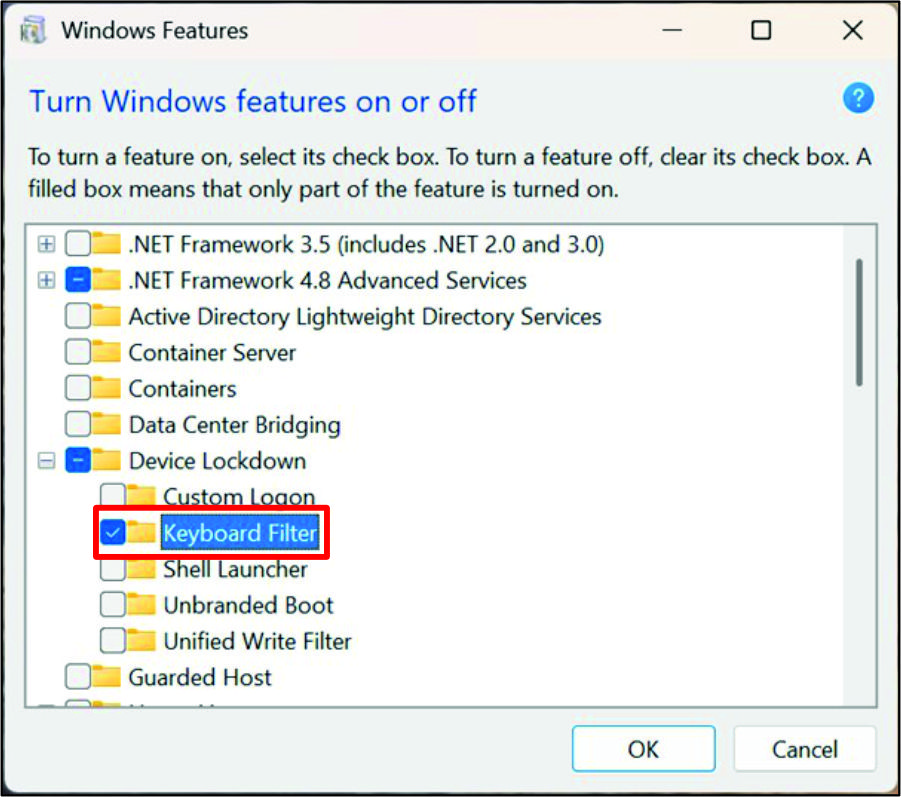Click the Containers folder icon
Viewport: 901px width, 797px height.
(106, 388)
